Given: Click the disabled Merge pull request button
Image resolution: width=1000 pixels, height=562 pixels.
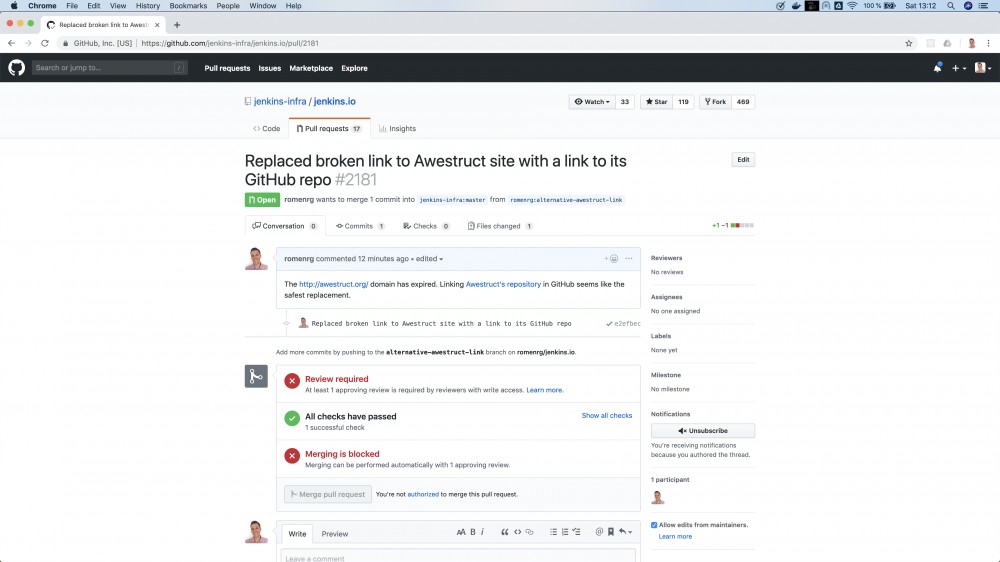Looking at the screenshot, I should coord(328,494).
